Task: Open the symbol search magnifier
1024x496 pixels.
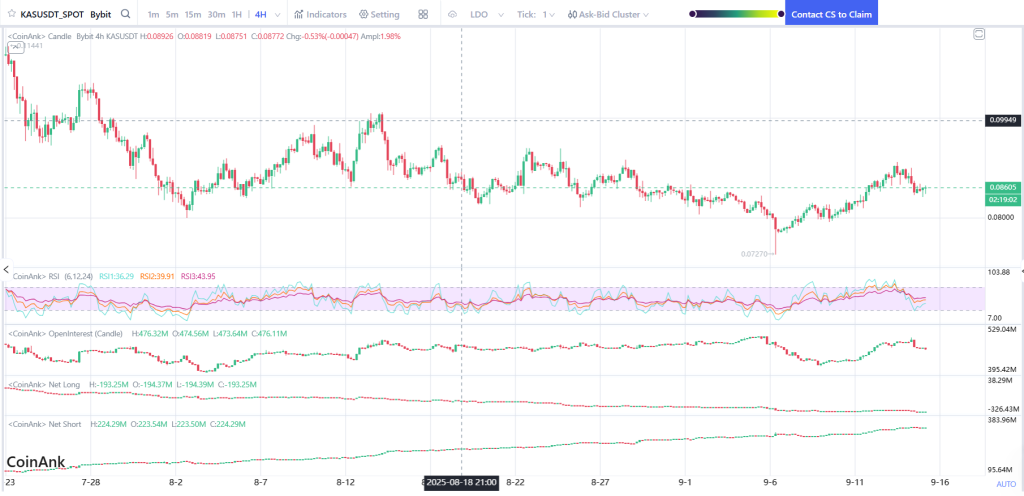Action: (126, 14)
